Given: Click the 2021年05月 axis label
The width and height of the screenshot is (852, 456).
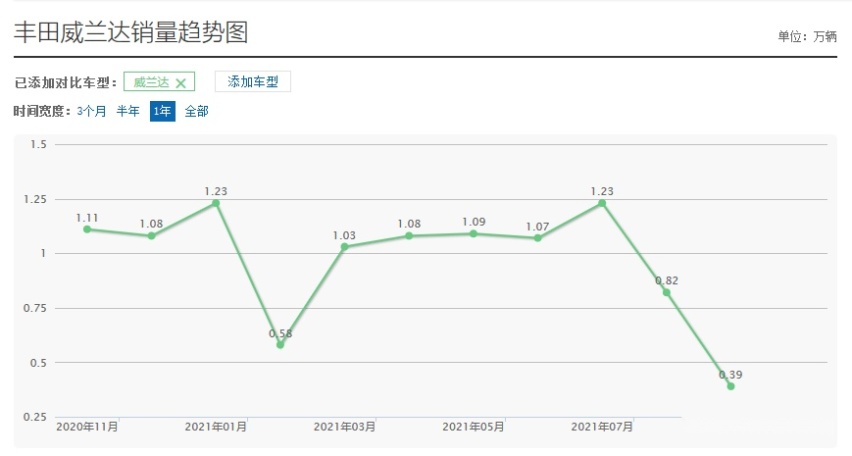Looking at the screenshot, I should pos(473,427).
